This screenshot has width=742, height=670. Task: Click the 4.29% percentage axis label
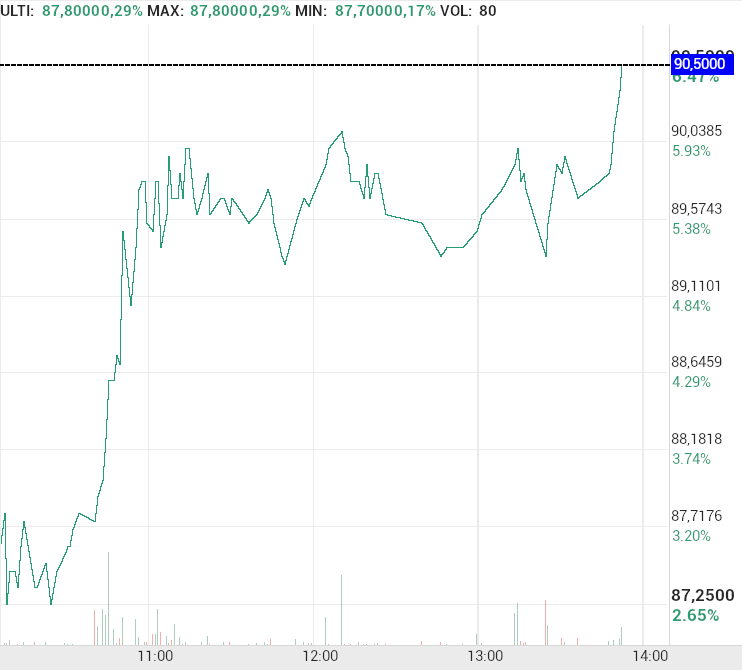point(691,382)
